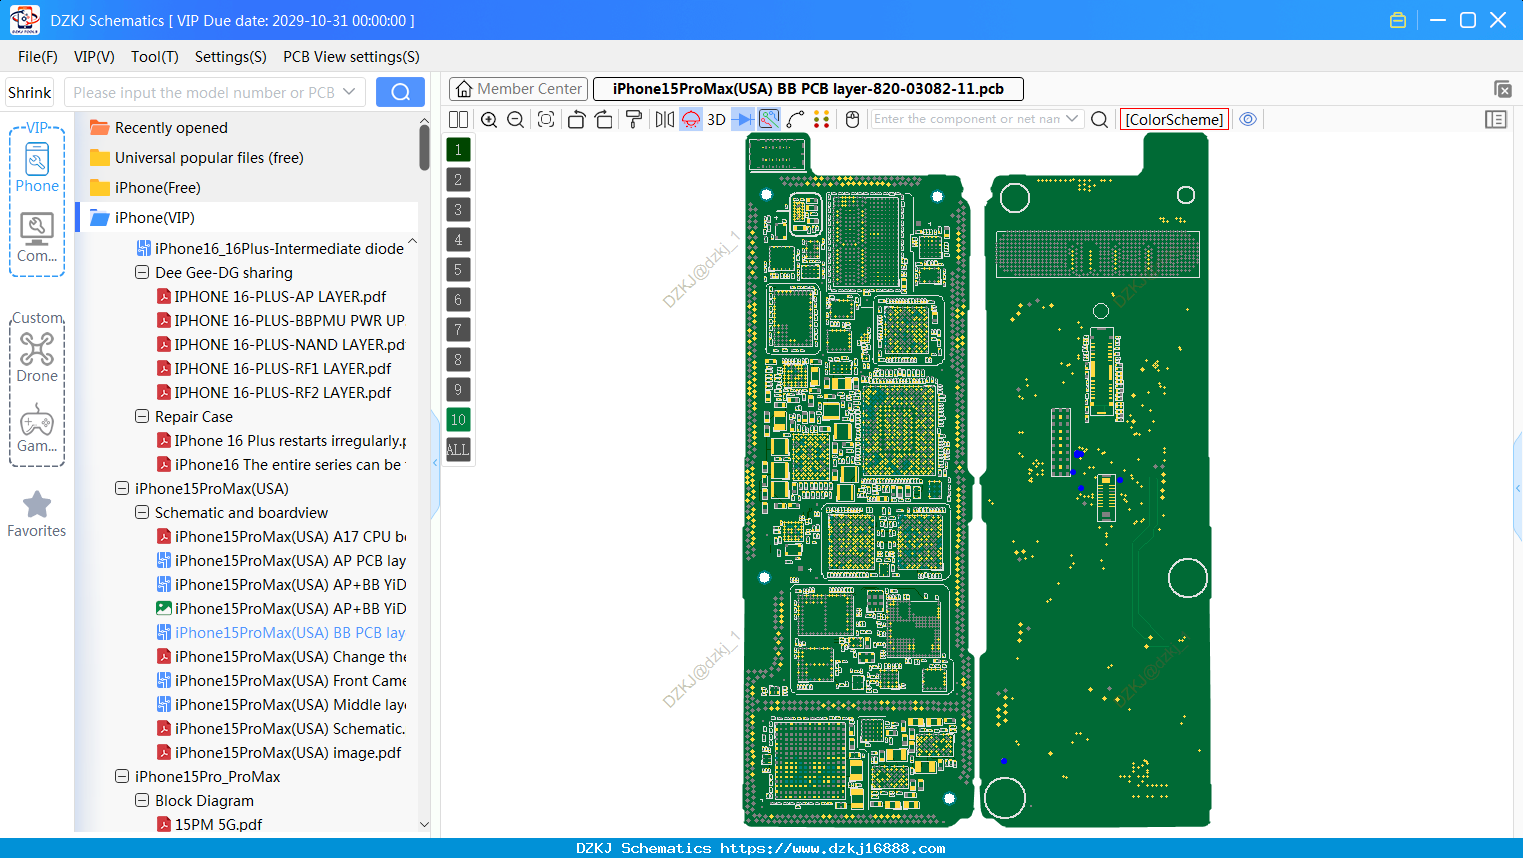
Task: Open the Game console category
Action: point(37,428)
